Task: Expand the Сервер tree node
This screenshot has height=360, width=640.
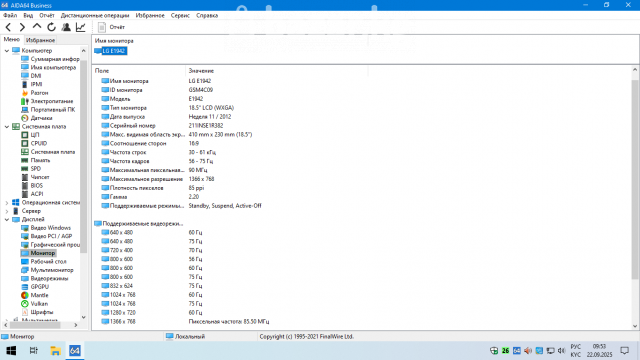Action: (x=7, y=211)
